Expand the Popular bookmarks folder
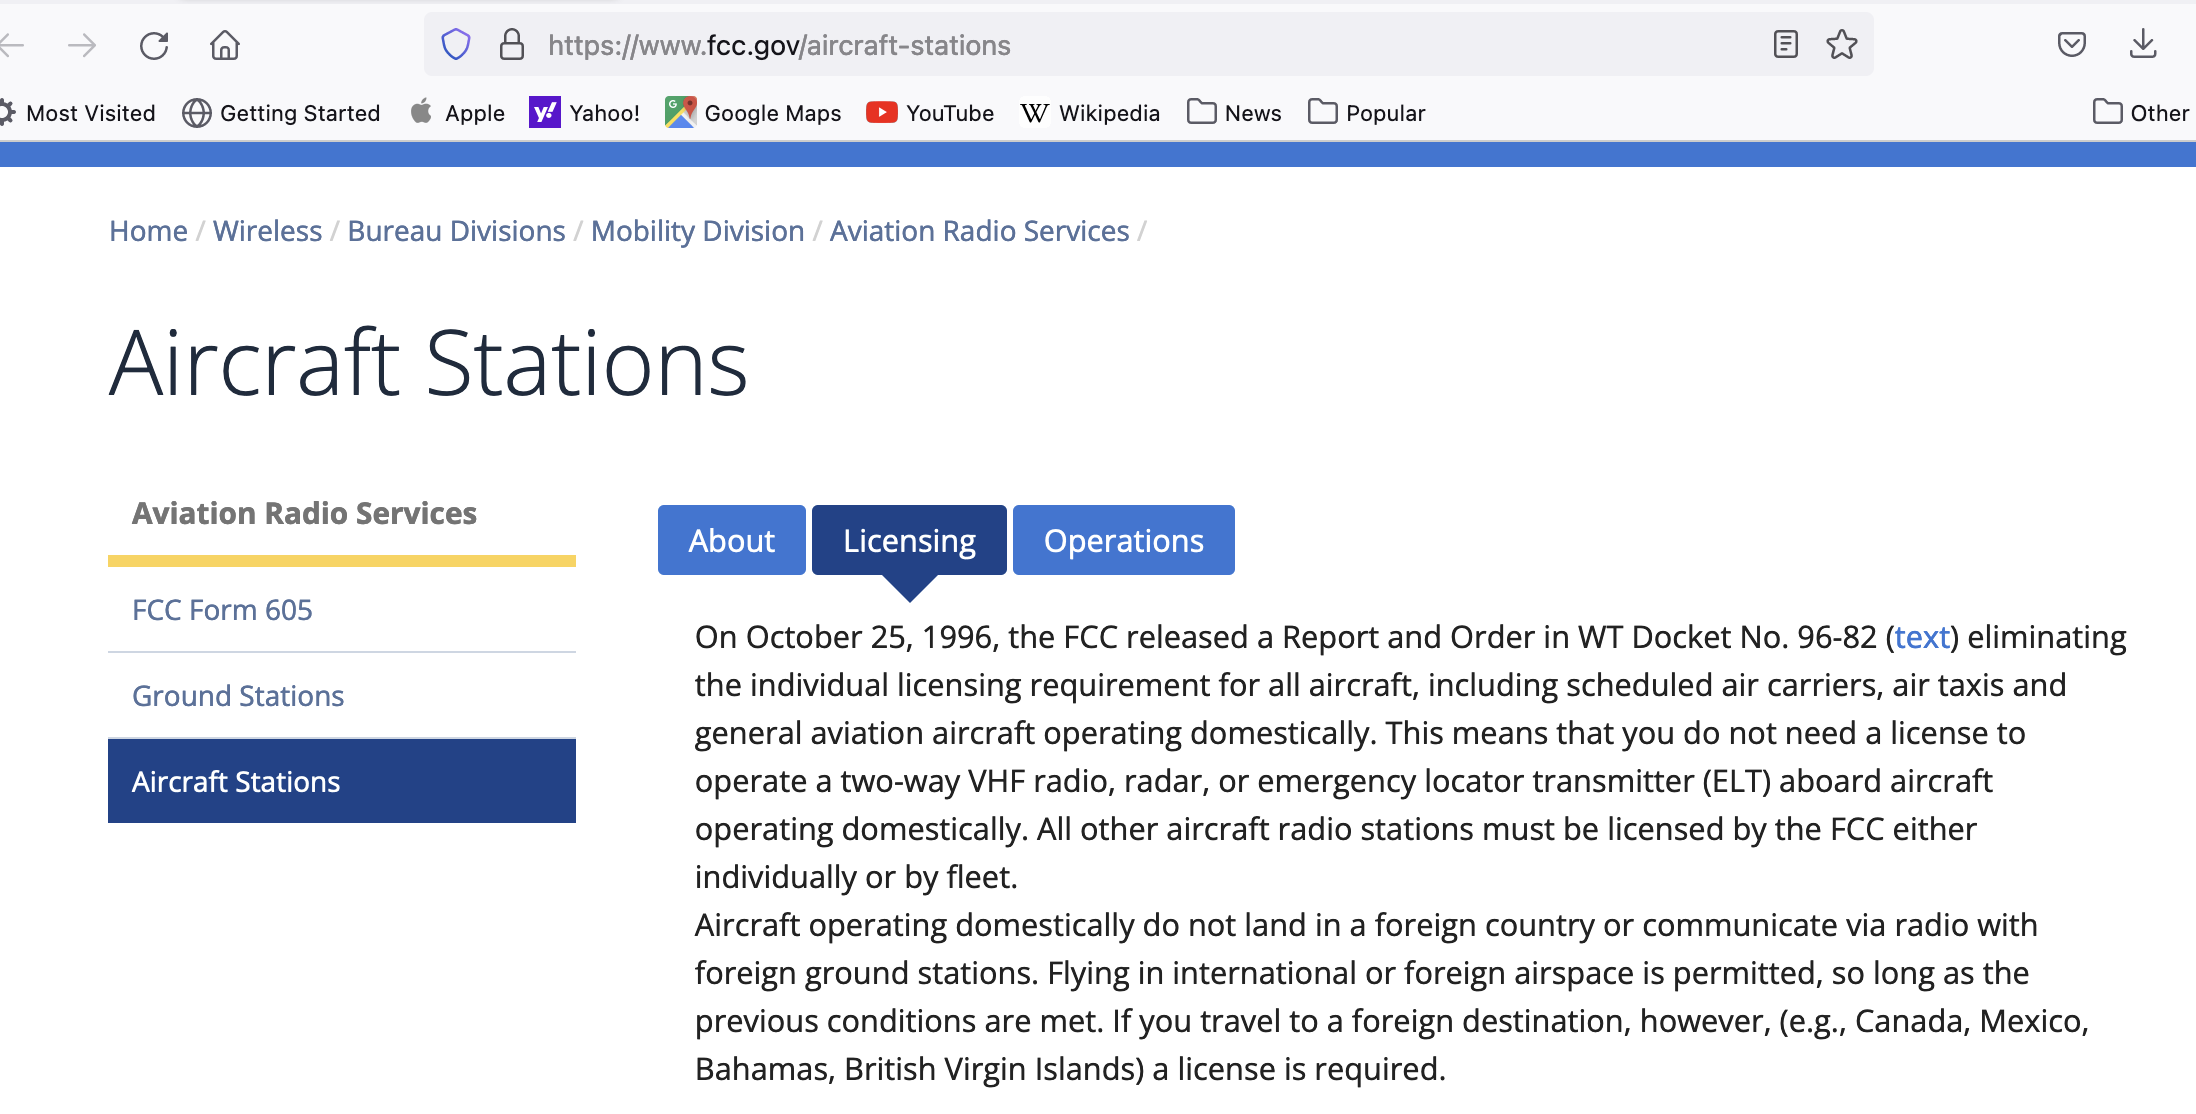This screenshot has width=2196, height=1114. (x=1366, y=113)
